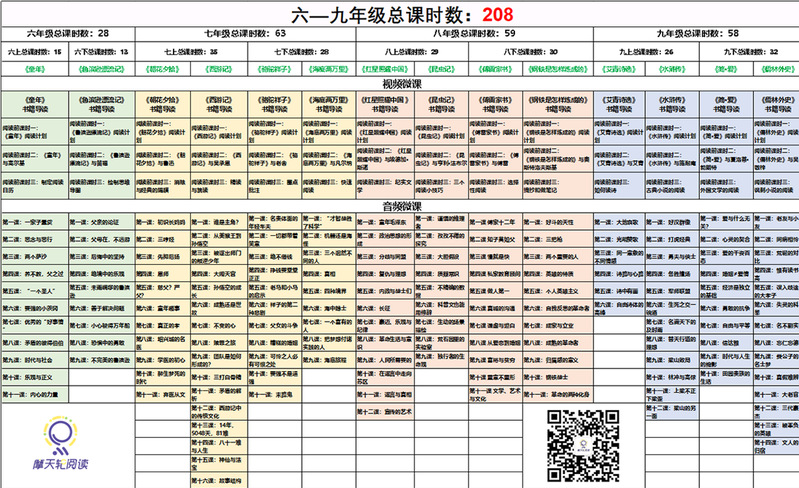
Task: Select the 视频微课 section heading row
Action: [400, 84]
